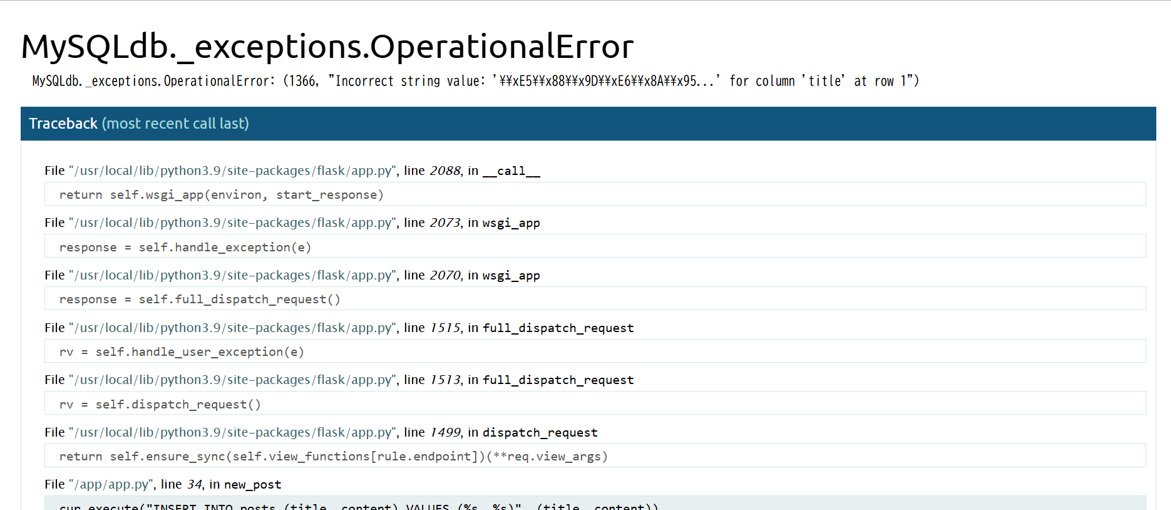Click code line 'return self.ensure_sync(self.view_functions...'
Screen dimensions: 1171x510
pos(595,455)
